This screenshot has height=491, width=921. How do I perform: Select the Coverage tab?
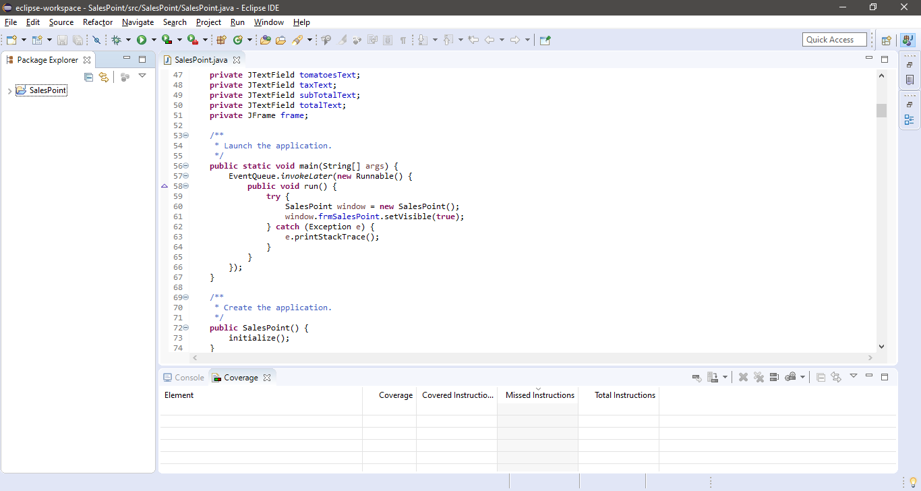[x=241, y=378]
